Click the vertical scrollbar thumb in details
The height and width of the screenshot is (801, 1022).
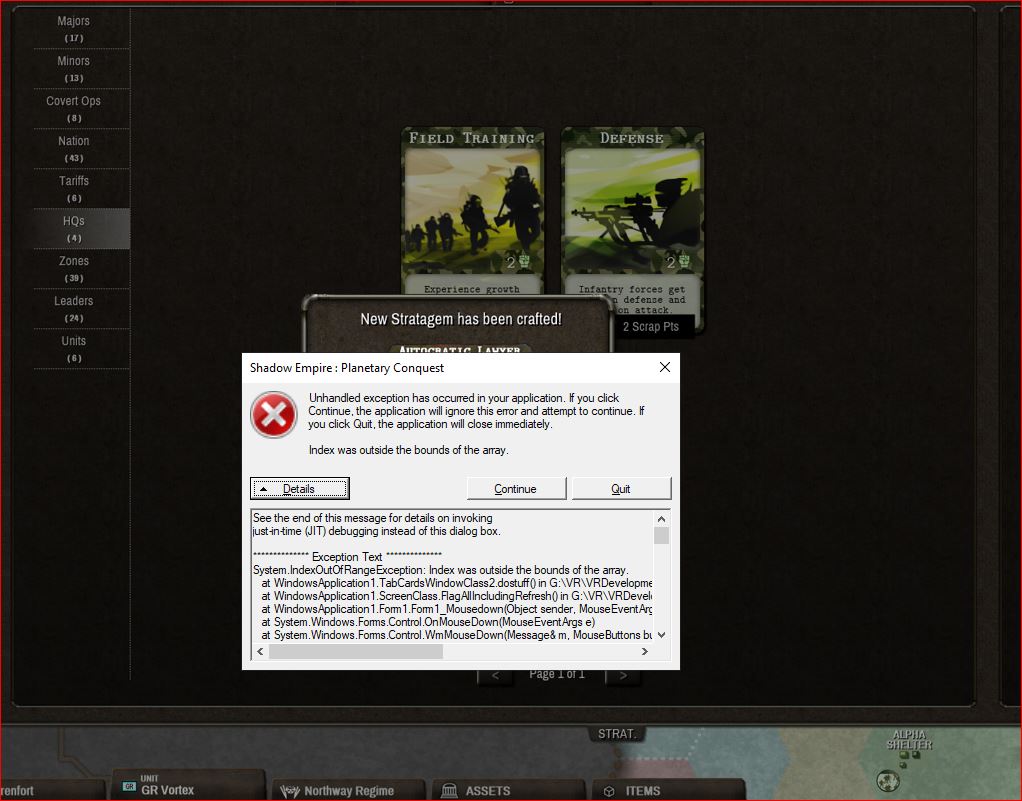coord(661,535)
